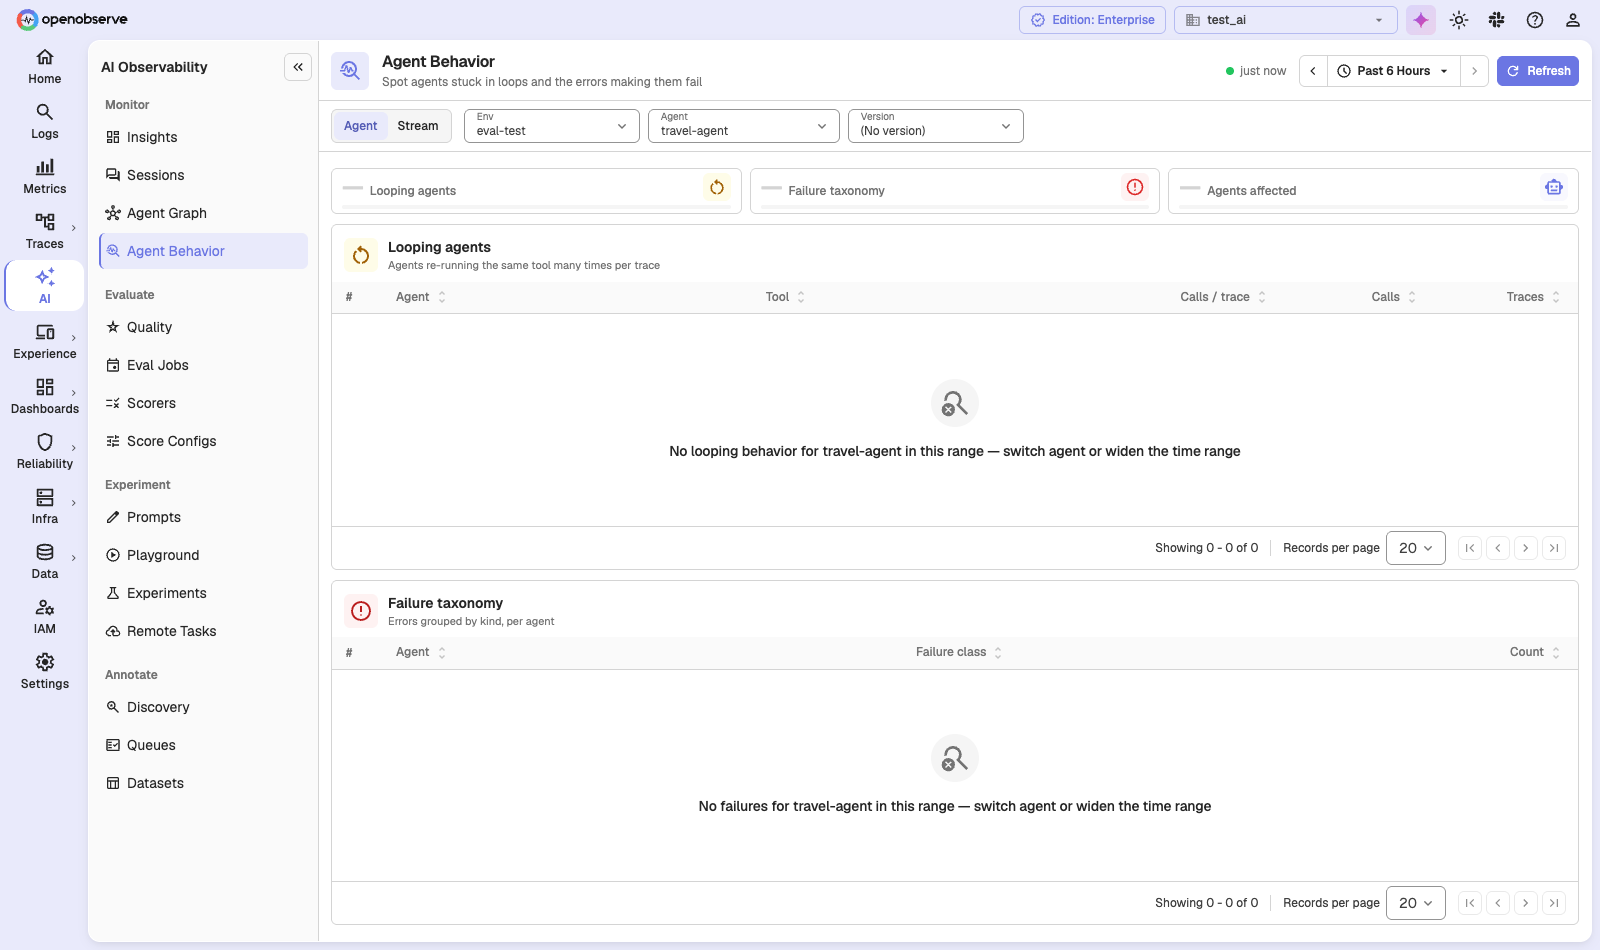The image size is (1600, 950).
Task: Open the help question mark icon
Action: click(x=1535, y=20)
